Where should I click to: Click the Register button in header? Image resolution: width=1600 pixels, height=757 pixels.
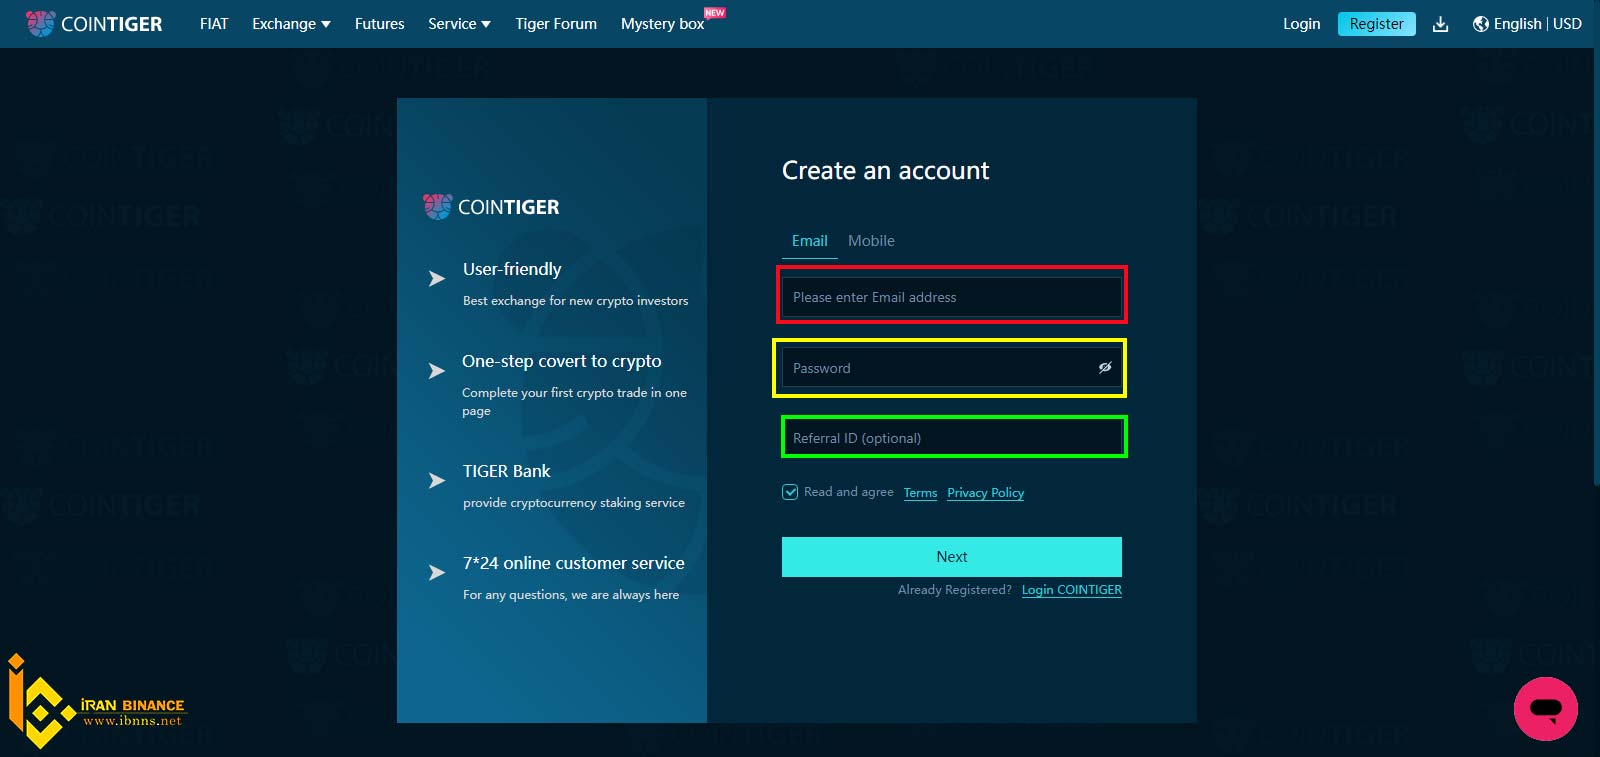pyautogui.click(x=1376, y=24)
